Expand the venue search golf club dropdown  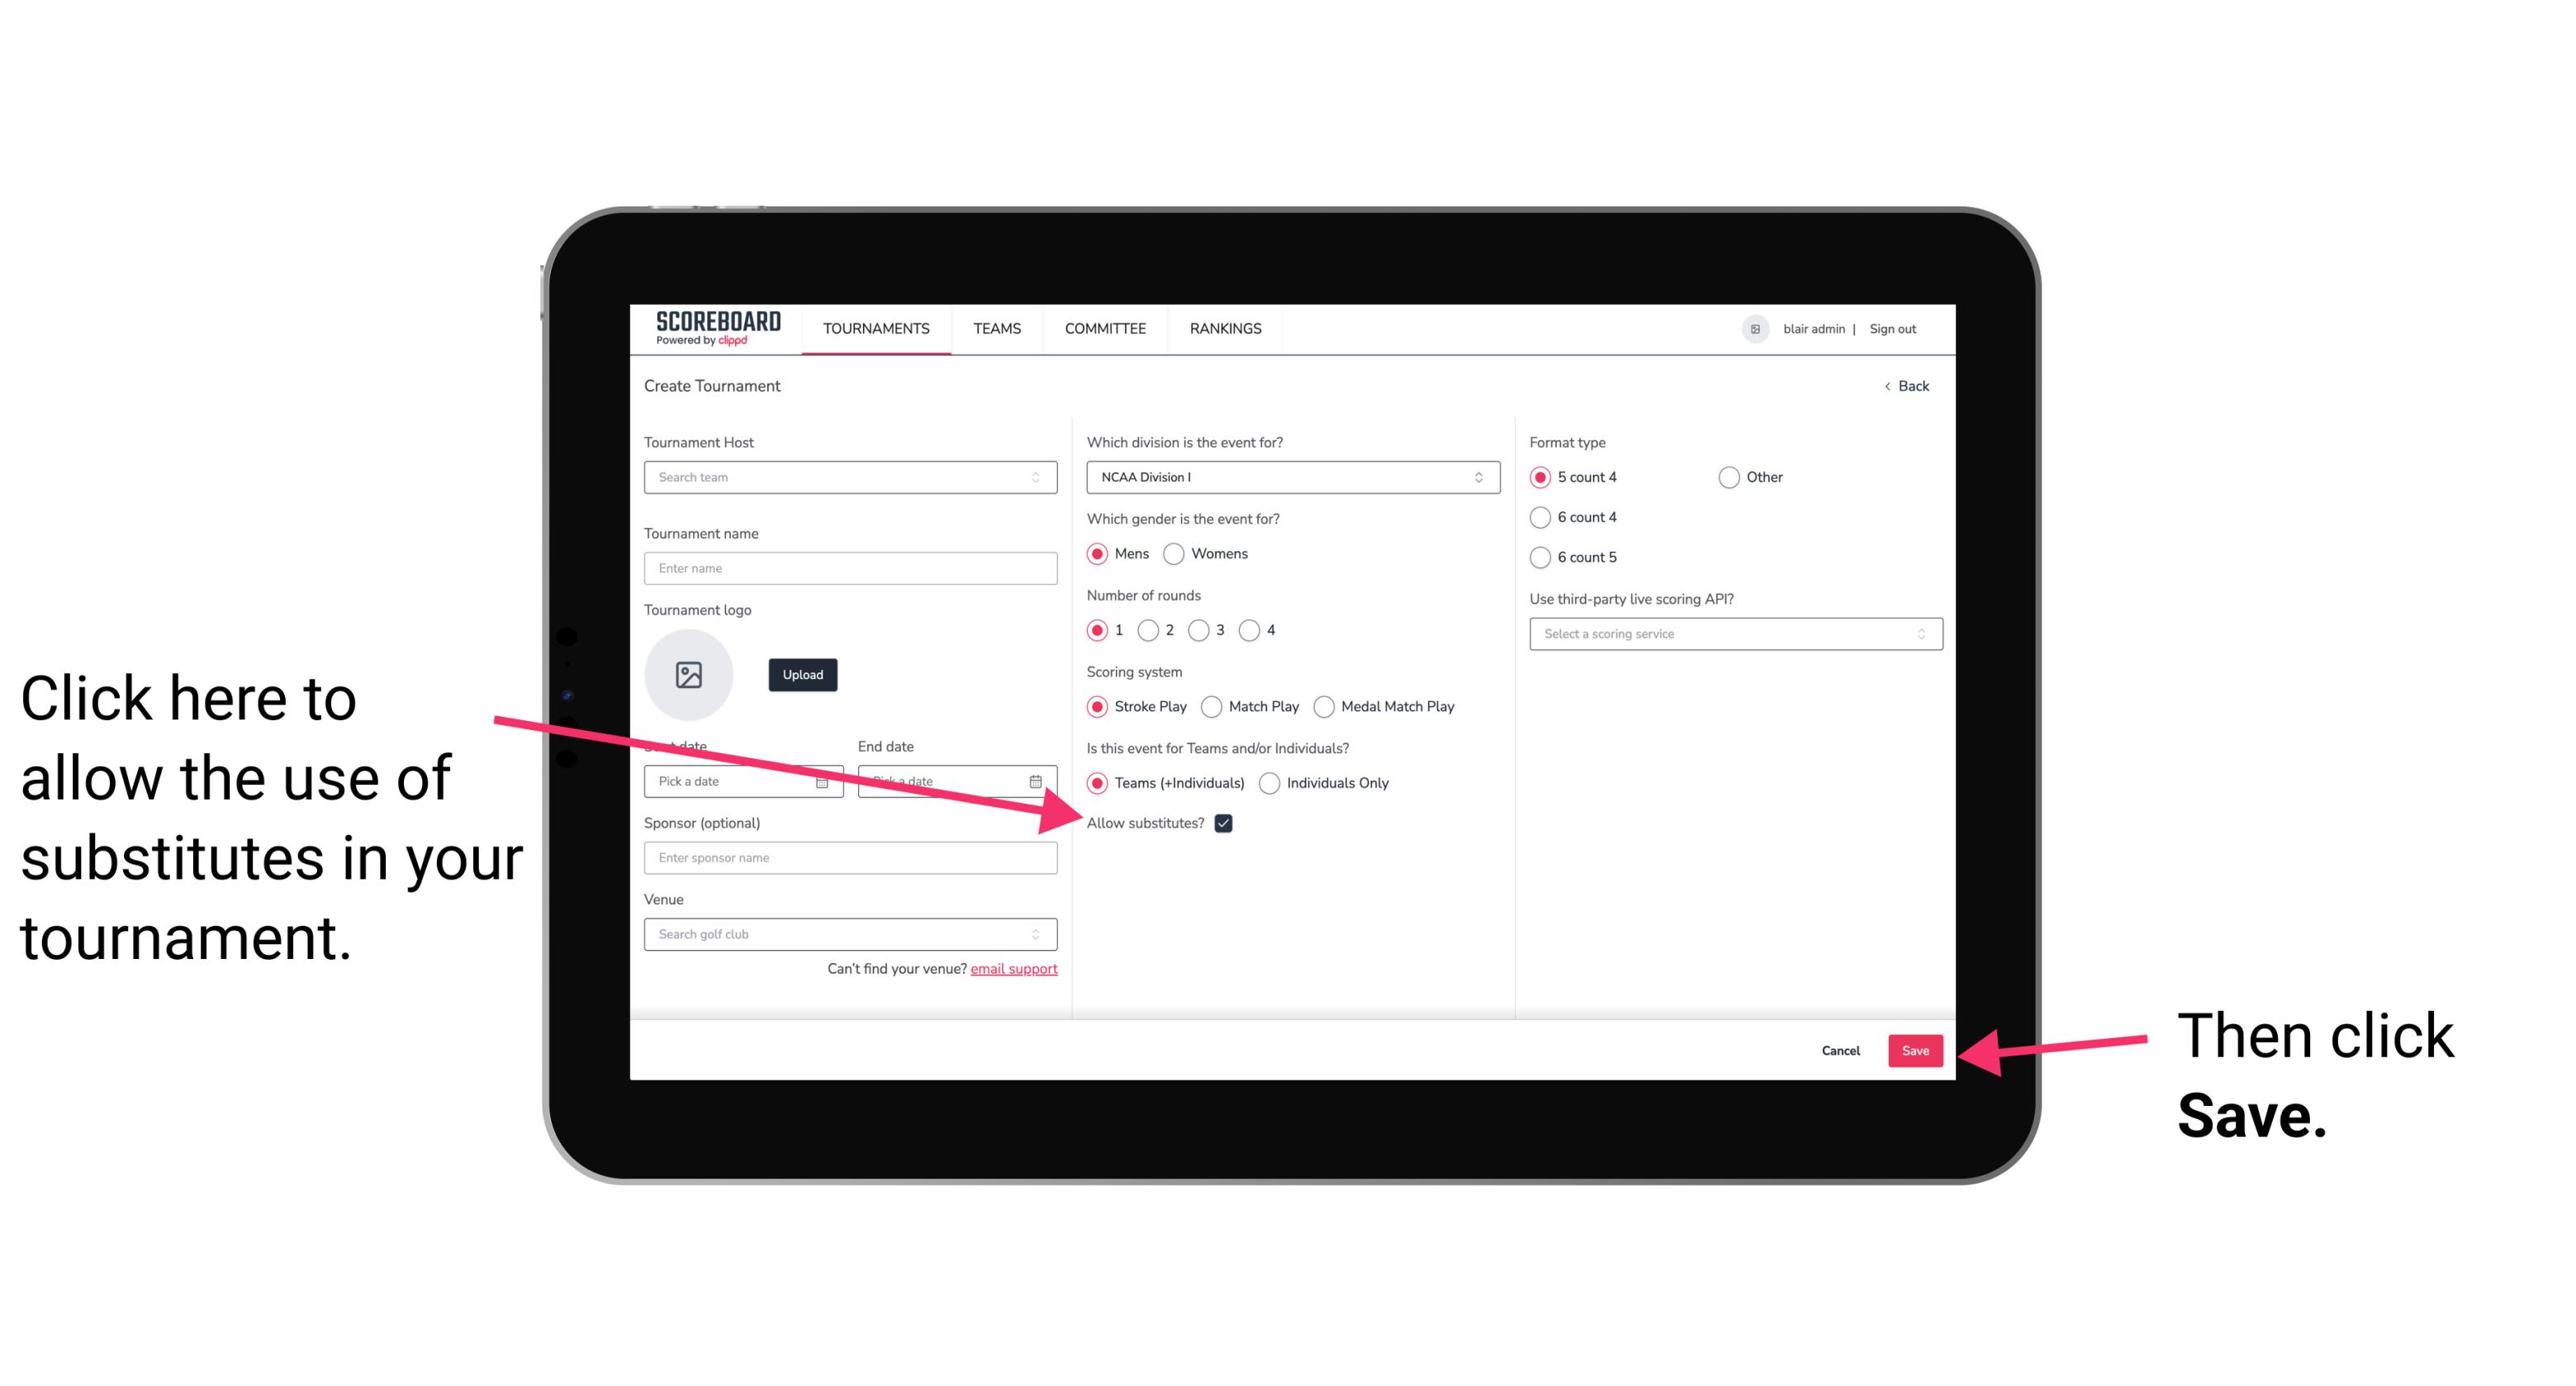click(x=1044, y=935)
